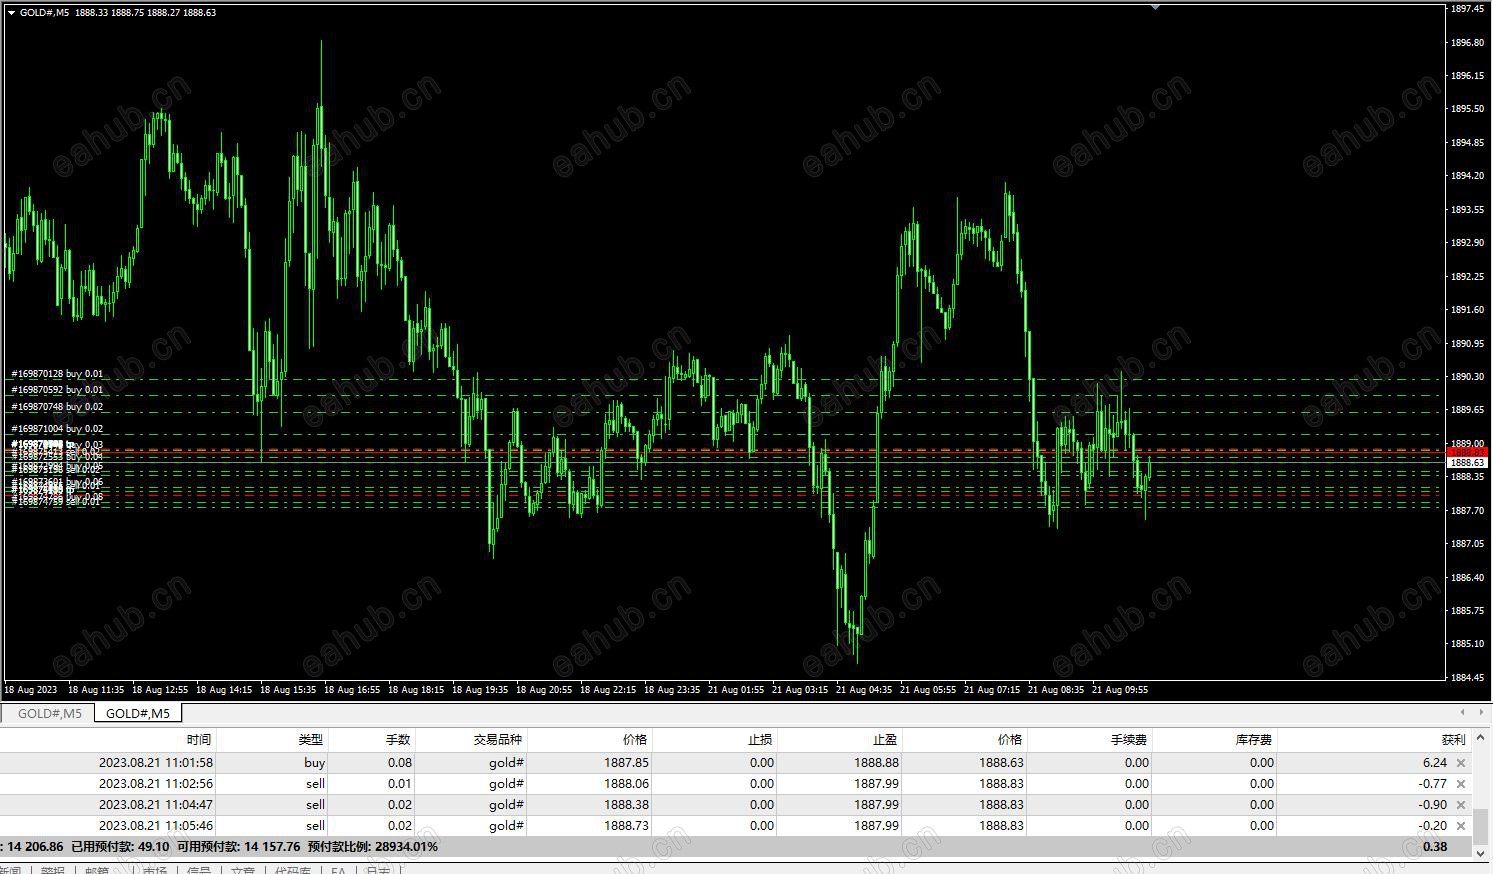Sort orders by the 止盈 column header
The width and height of the screenshot is (1493, 874).
[x=885, y=740]
